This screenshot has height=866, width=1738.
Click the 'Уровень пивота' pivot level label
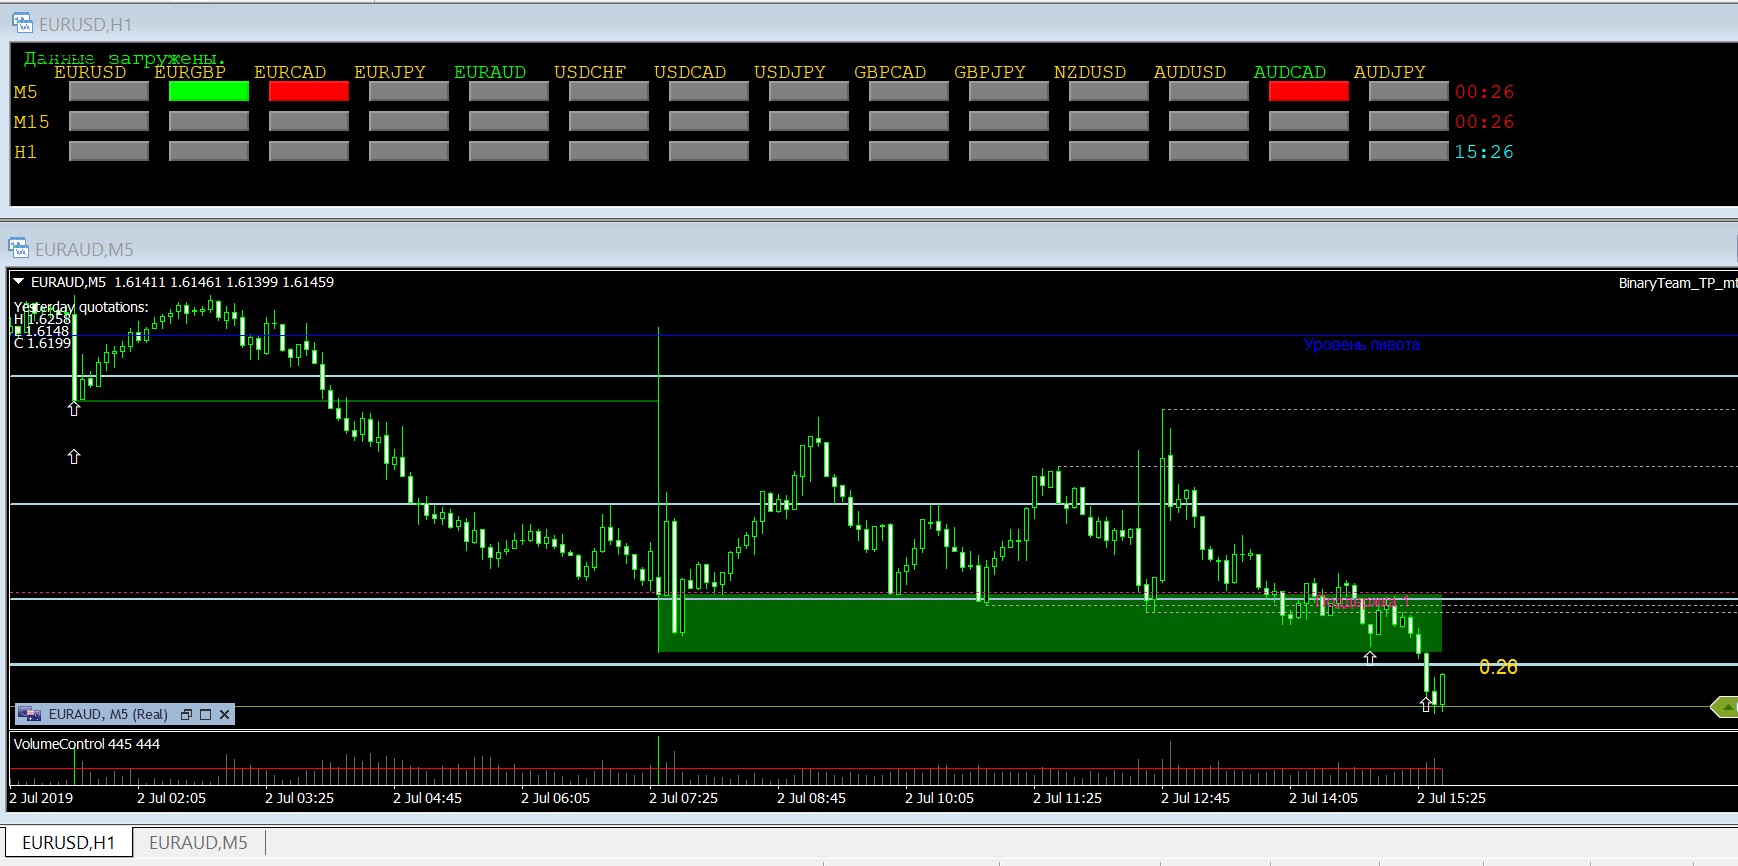coord(1361,345)
